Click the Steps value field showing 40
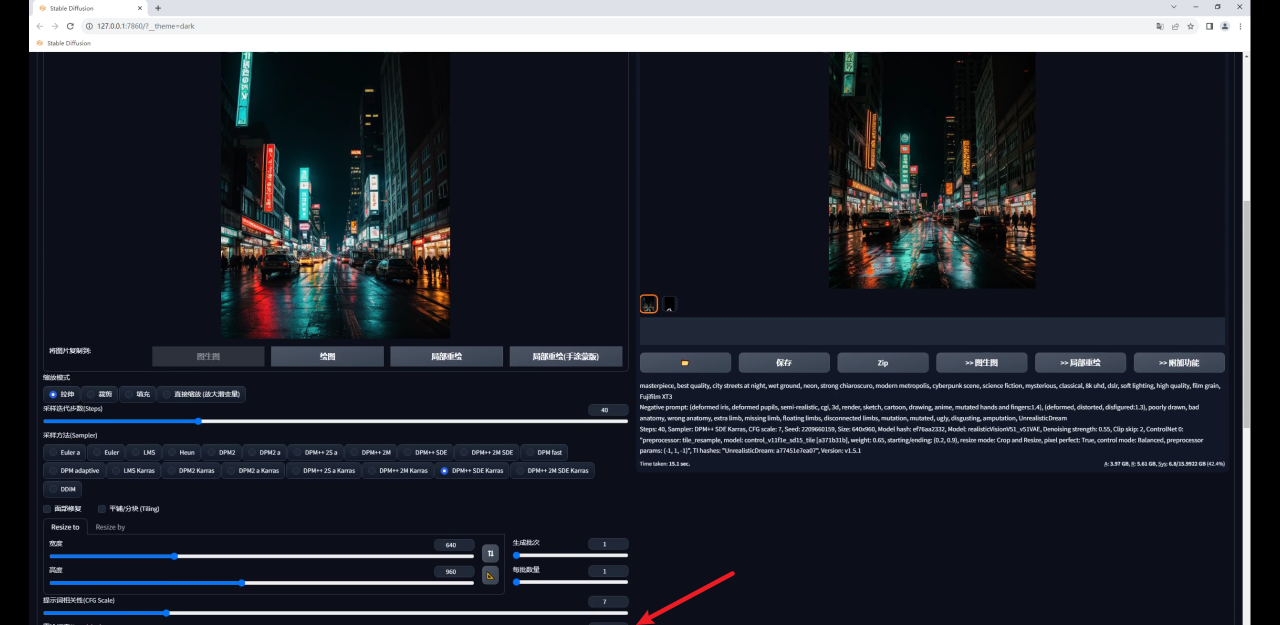This screenshot has height=625, width=1280. coord(608,410)
